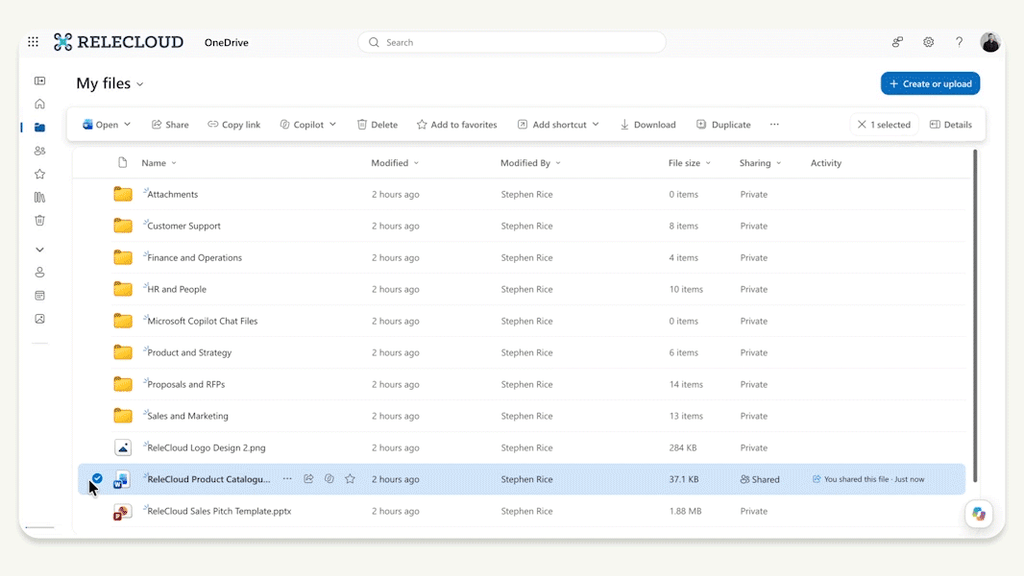
Task: Click Add to favorites in toolbar
Action: click(456, 125)
